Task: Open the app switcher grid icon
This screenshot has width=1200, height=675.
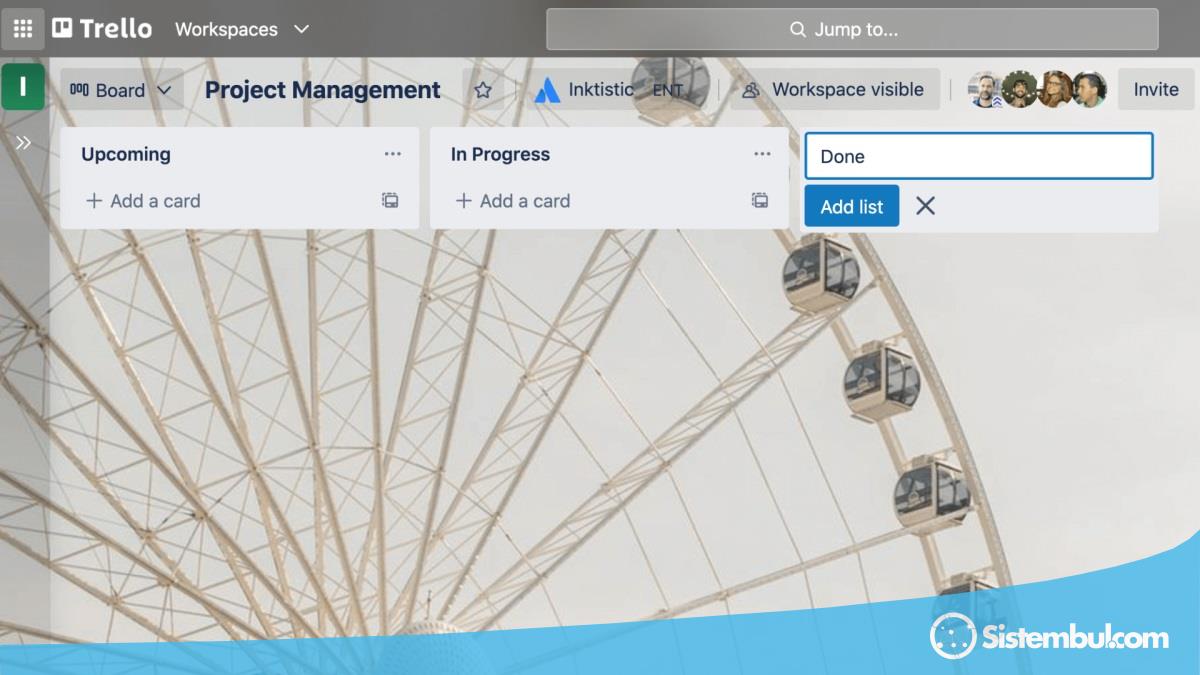Action: (22, 29)
